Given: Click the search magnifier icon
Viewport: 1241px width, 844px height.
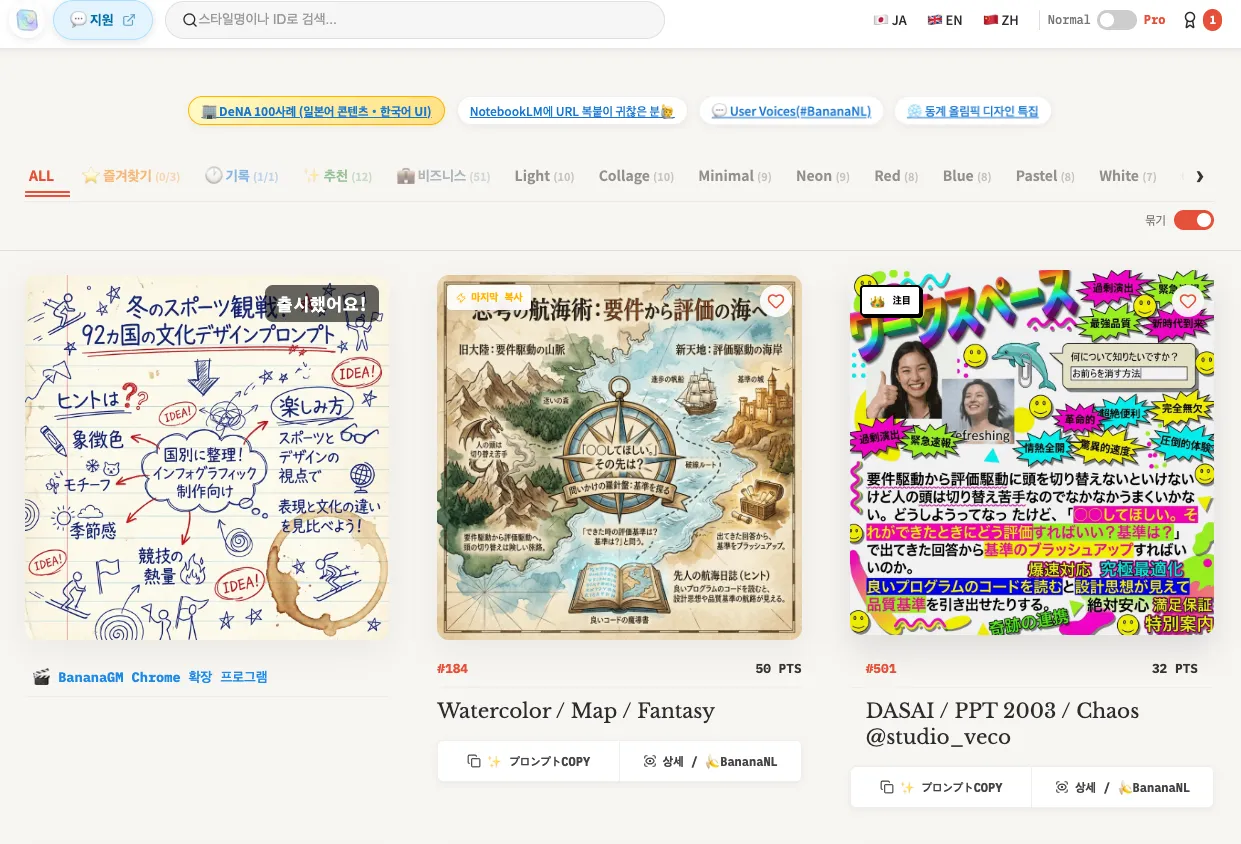Looking at the screenshot, I should [x=189, y=20].
